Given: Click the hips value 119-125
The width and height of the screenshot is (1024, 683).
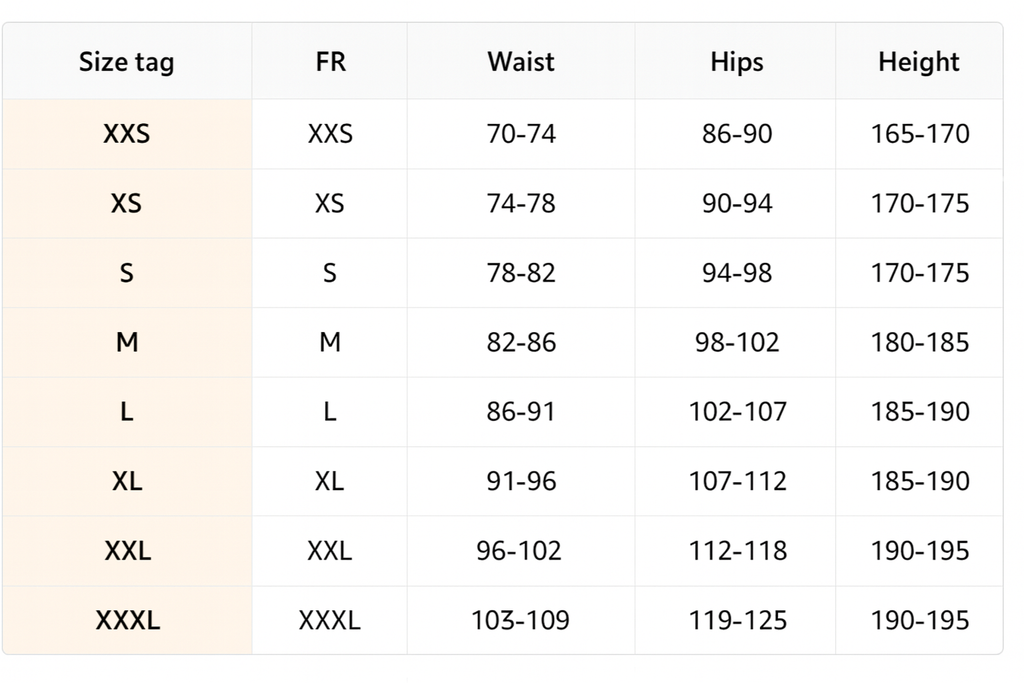Looking at the screenshot, I should [737, 621].
